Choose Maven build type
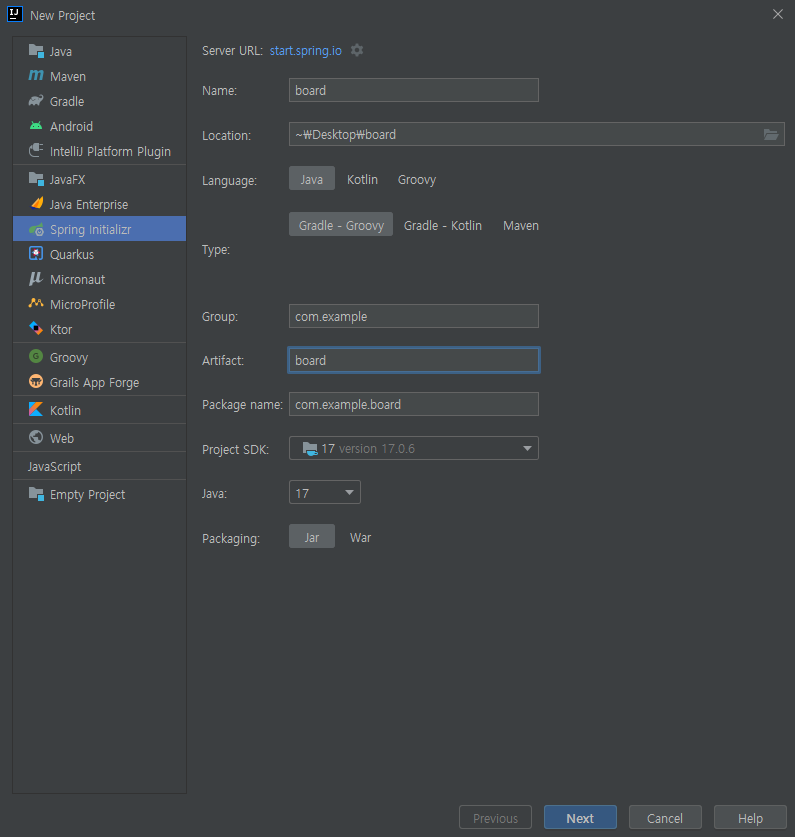 coord(521,225)
